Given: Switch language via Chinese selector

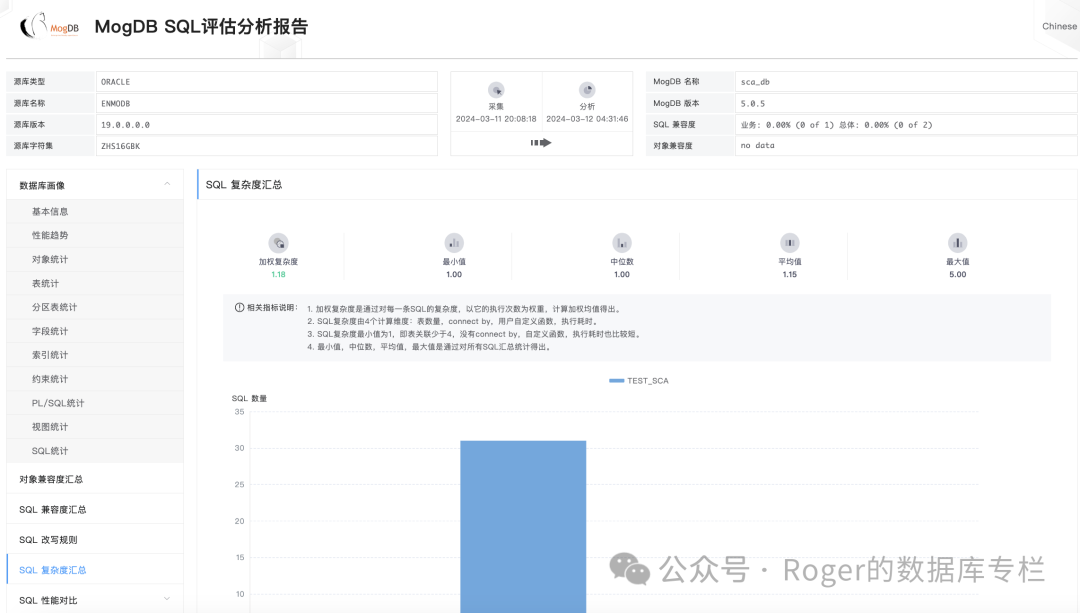Looking at the screenshot, I should pos(1059,26).
